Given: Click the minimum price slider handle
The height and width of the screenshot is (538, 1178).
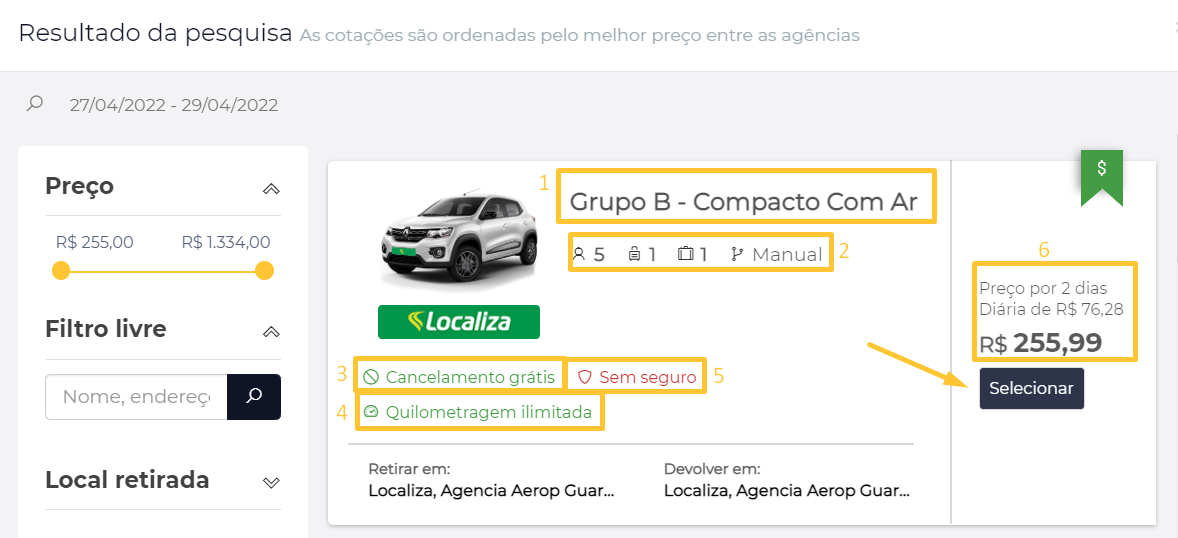Looking at the screenshot, I should [61, 271].
